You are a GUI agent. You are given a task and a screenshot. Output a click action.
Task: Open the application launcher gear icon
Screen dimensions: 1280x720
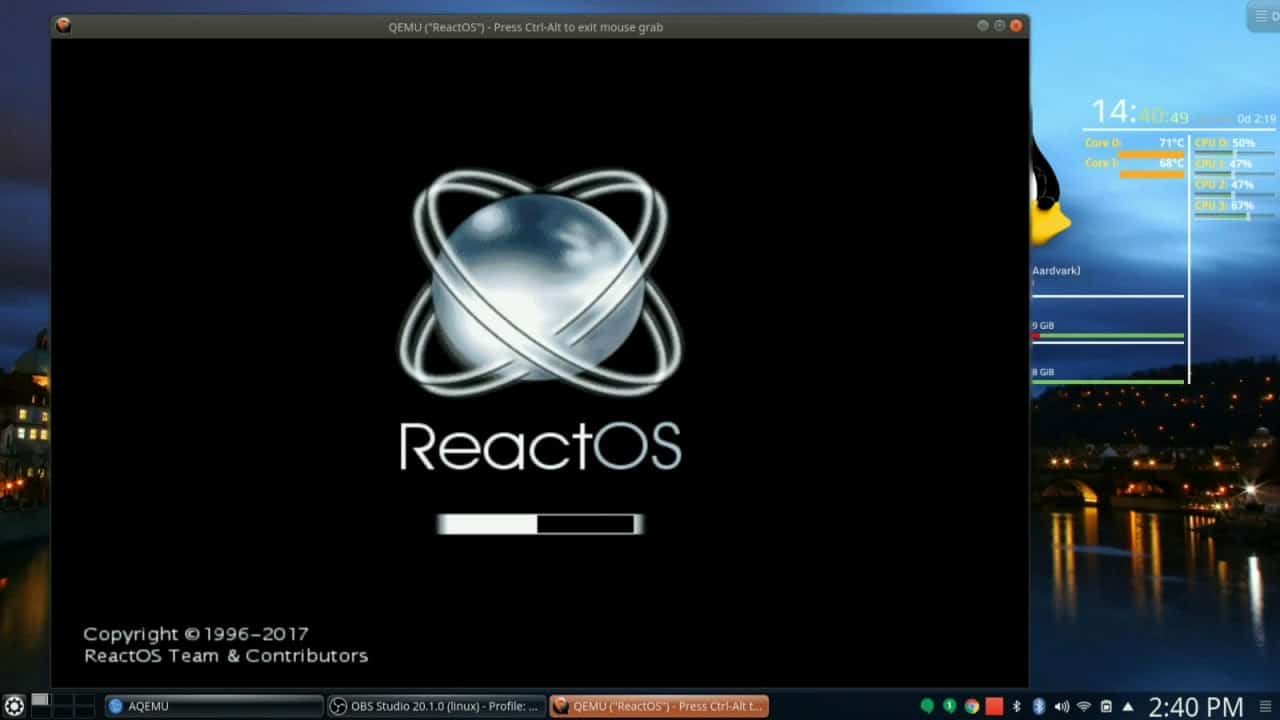[x=14, y=706]
